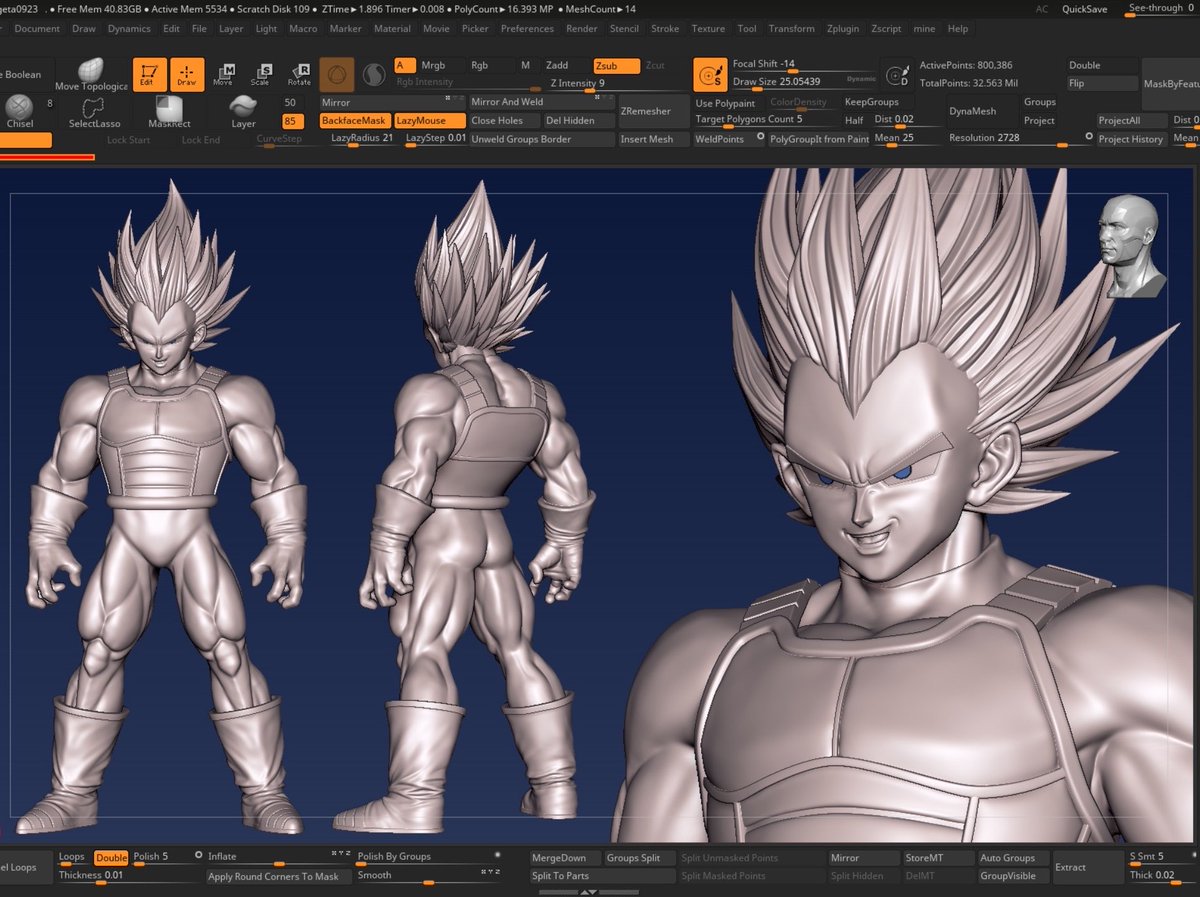
Task: Open the Zplugin menu
Action: [x=845, y=29]
